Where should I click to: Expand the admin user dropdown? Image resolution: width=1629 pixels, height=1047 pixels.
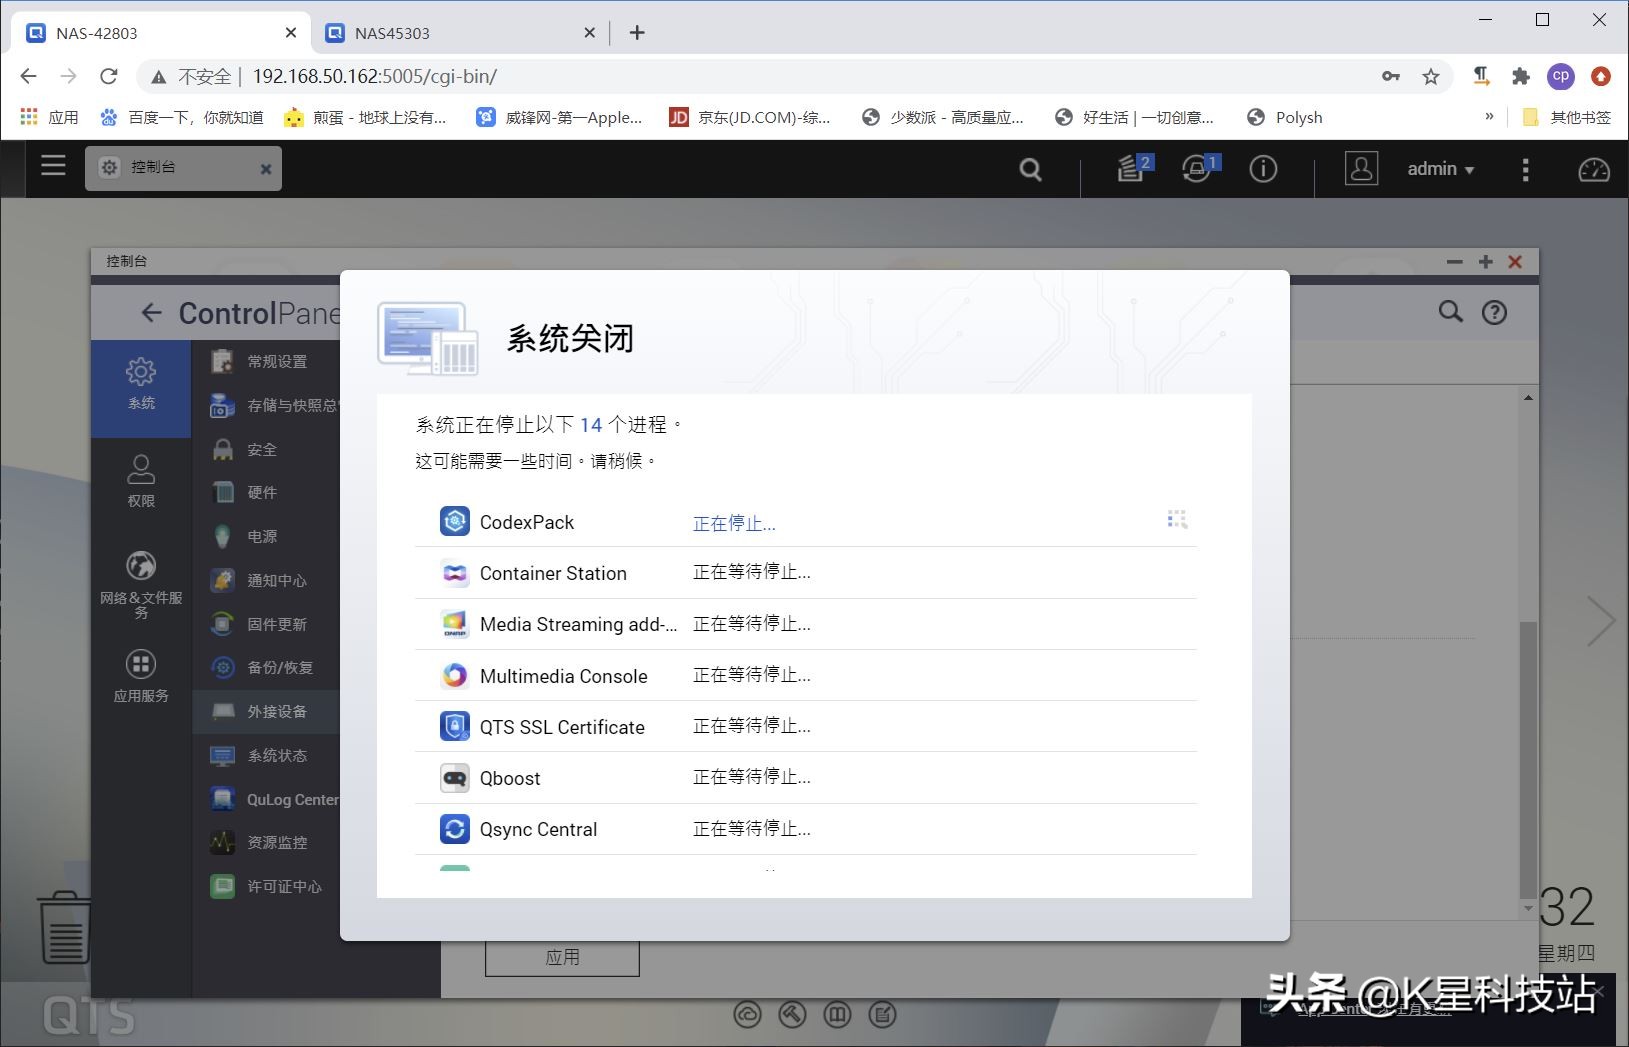point(1440,169)
